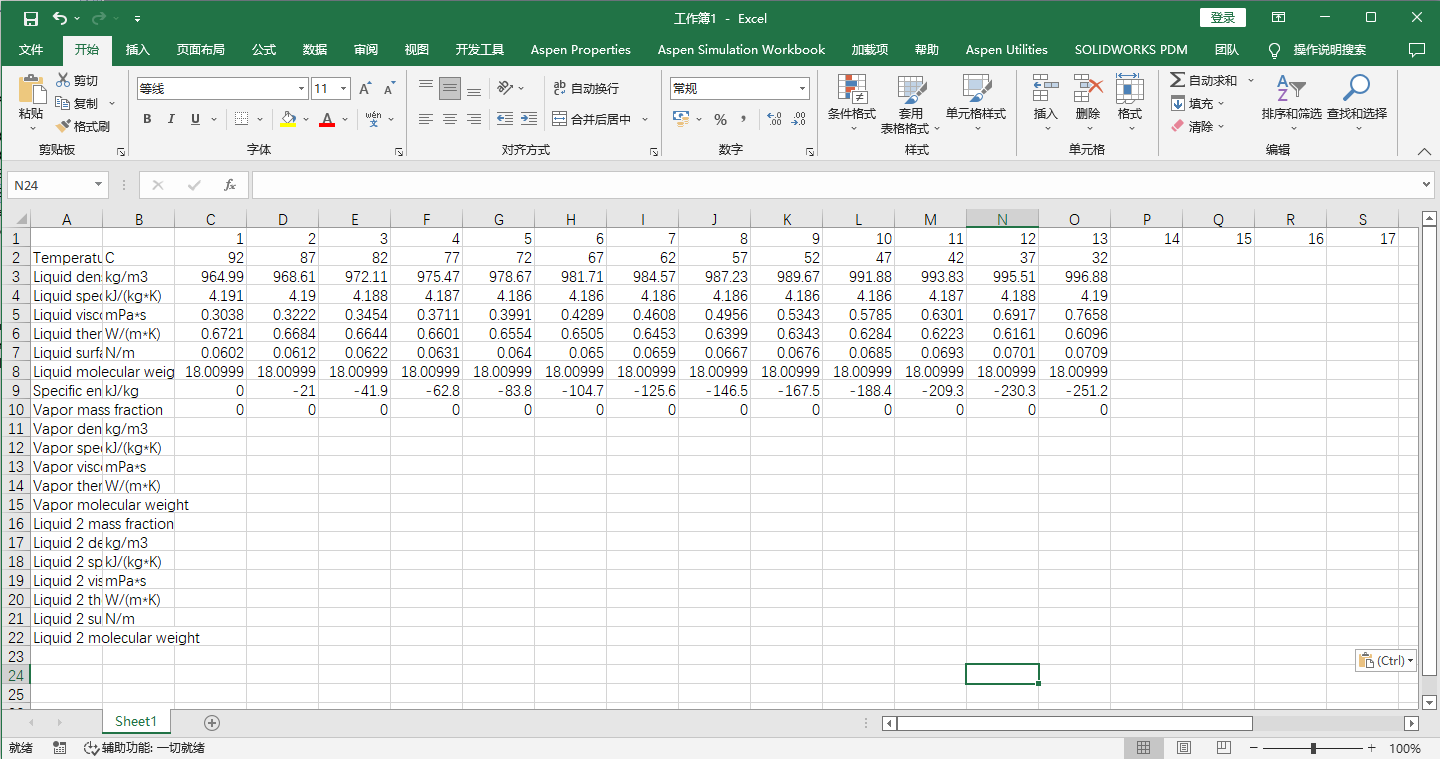Adjust the zoom slider handle
The image size is (1440, 759).
[1313, 748]
